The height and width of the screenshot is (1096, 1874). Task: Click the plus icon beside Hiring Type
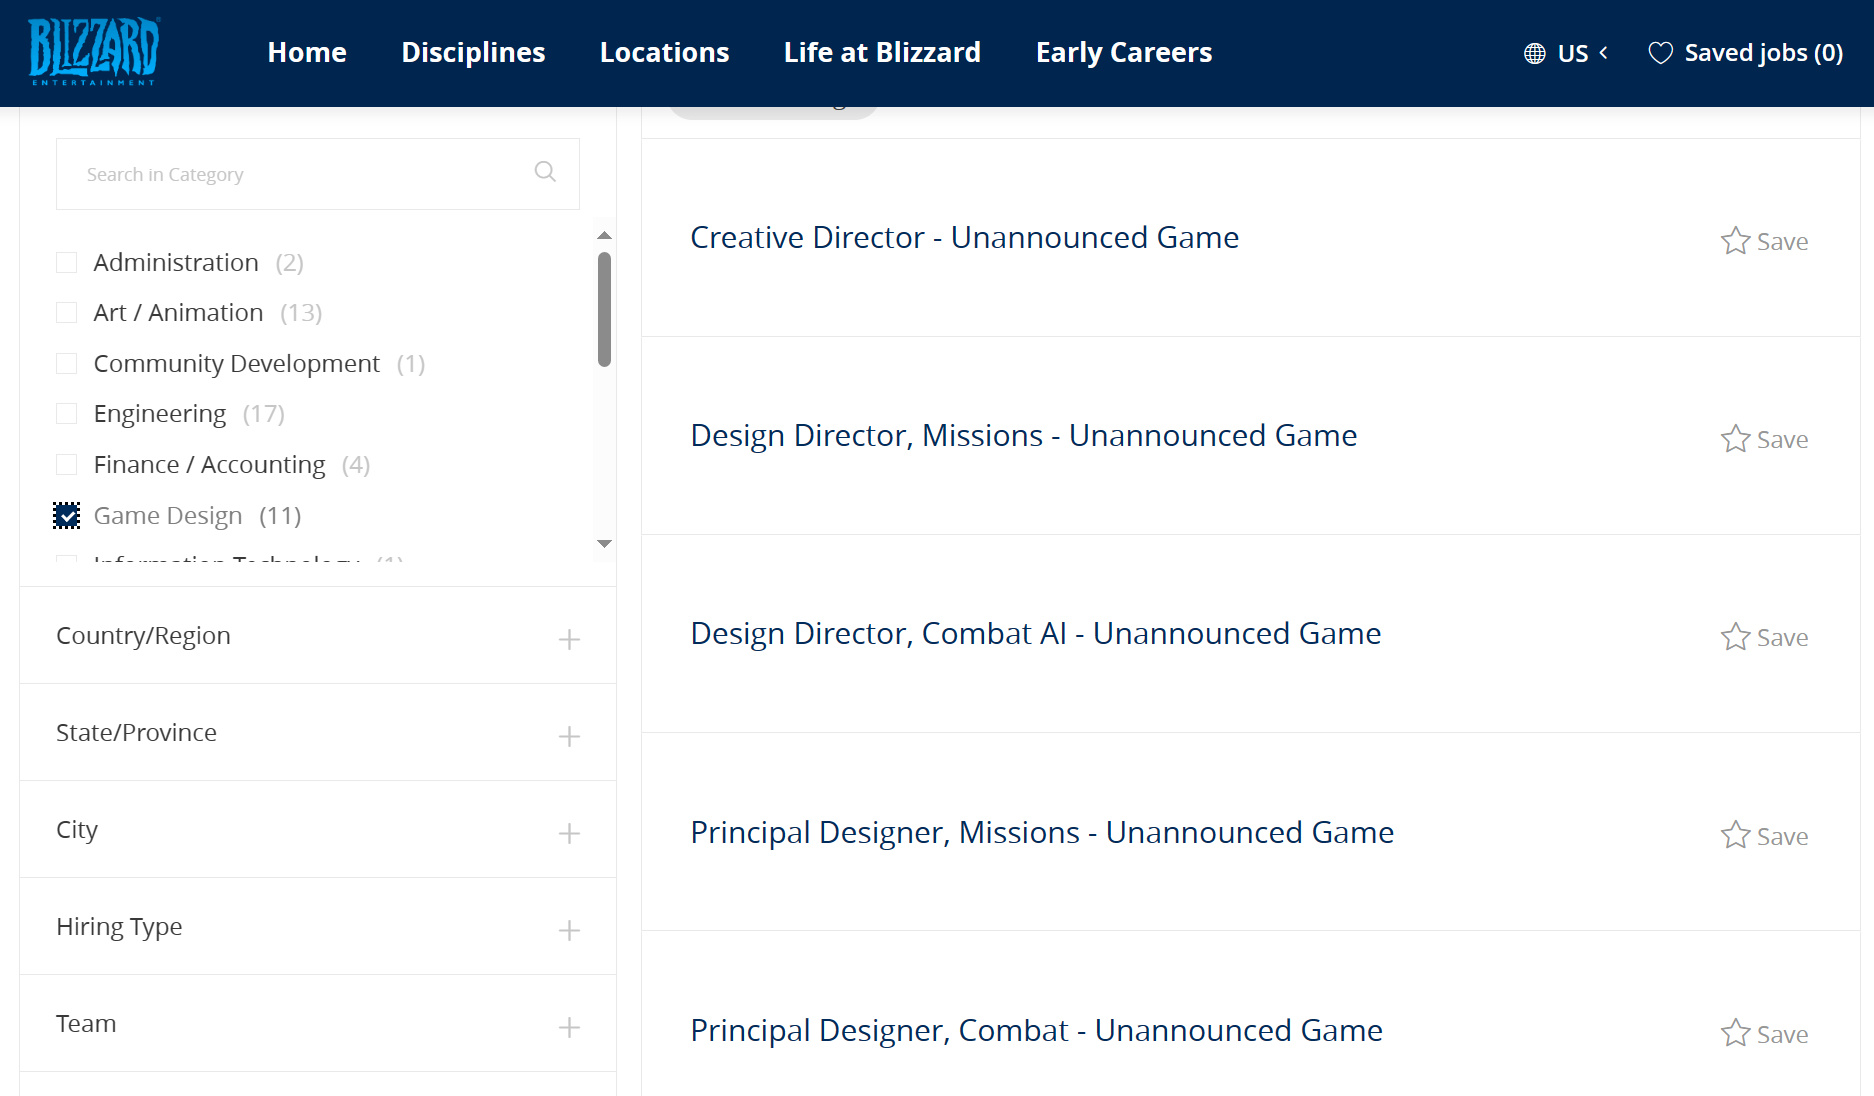(x=569, y=930)
